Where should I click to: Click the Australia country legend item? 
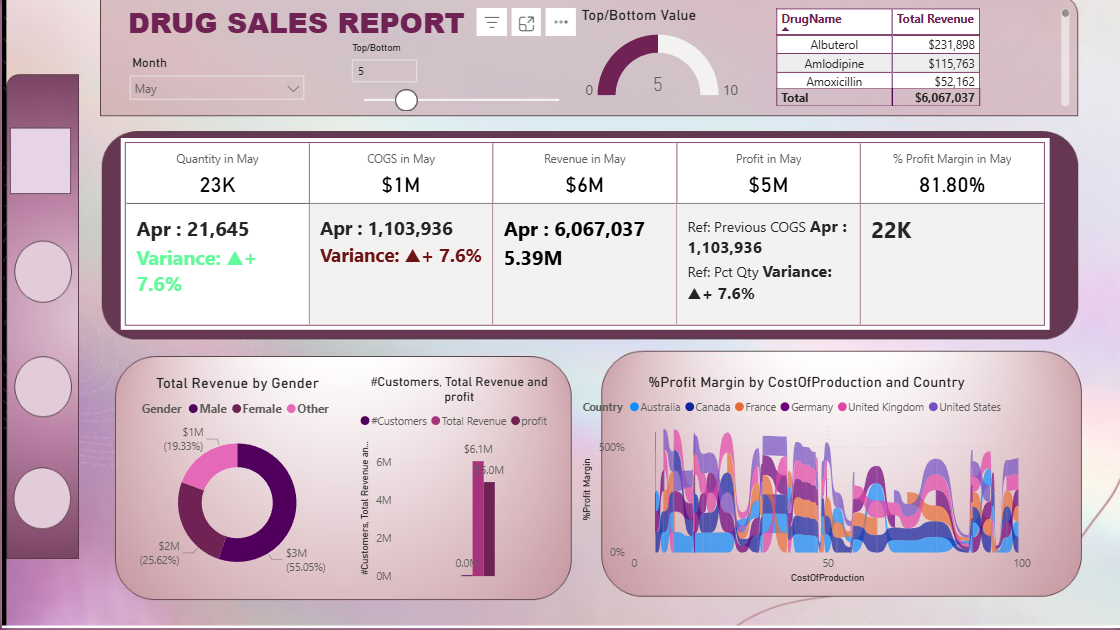coord(655,407)
